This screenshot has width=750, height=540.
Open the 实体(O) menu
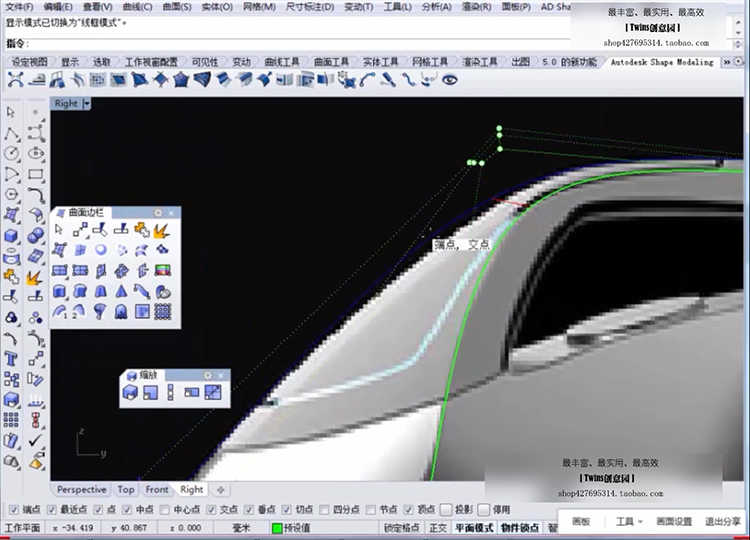tap(217, 7)
